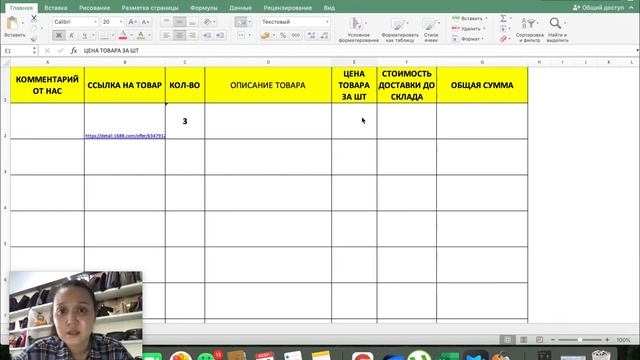640x360 pixels.
Task: Click the decrease decimal icon
Action: (x=324, y=36)
